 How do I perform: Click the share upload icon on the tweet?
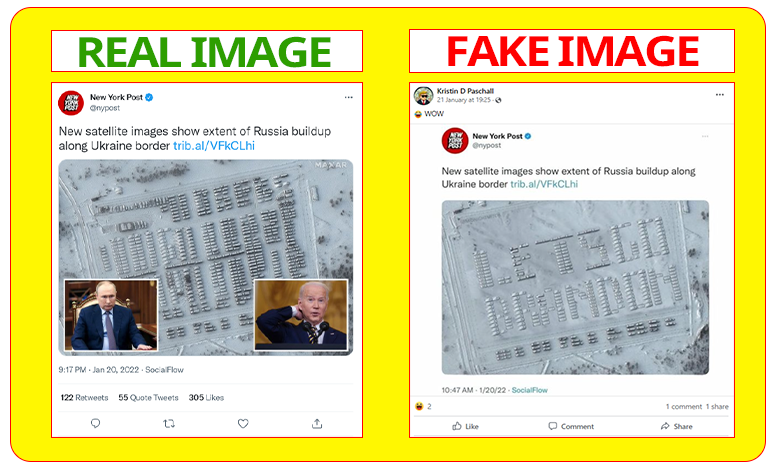point(317,423)
